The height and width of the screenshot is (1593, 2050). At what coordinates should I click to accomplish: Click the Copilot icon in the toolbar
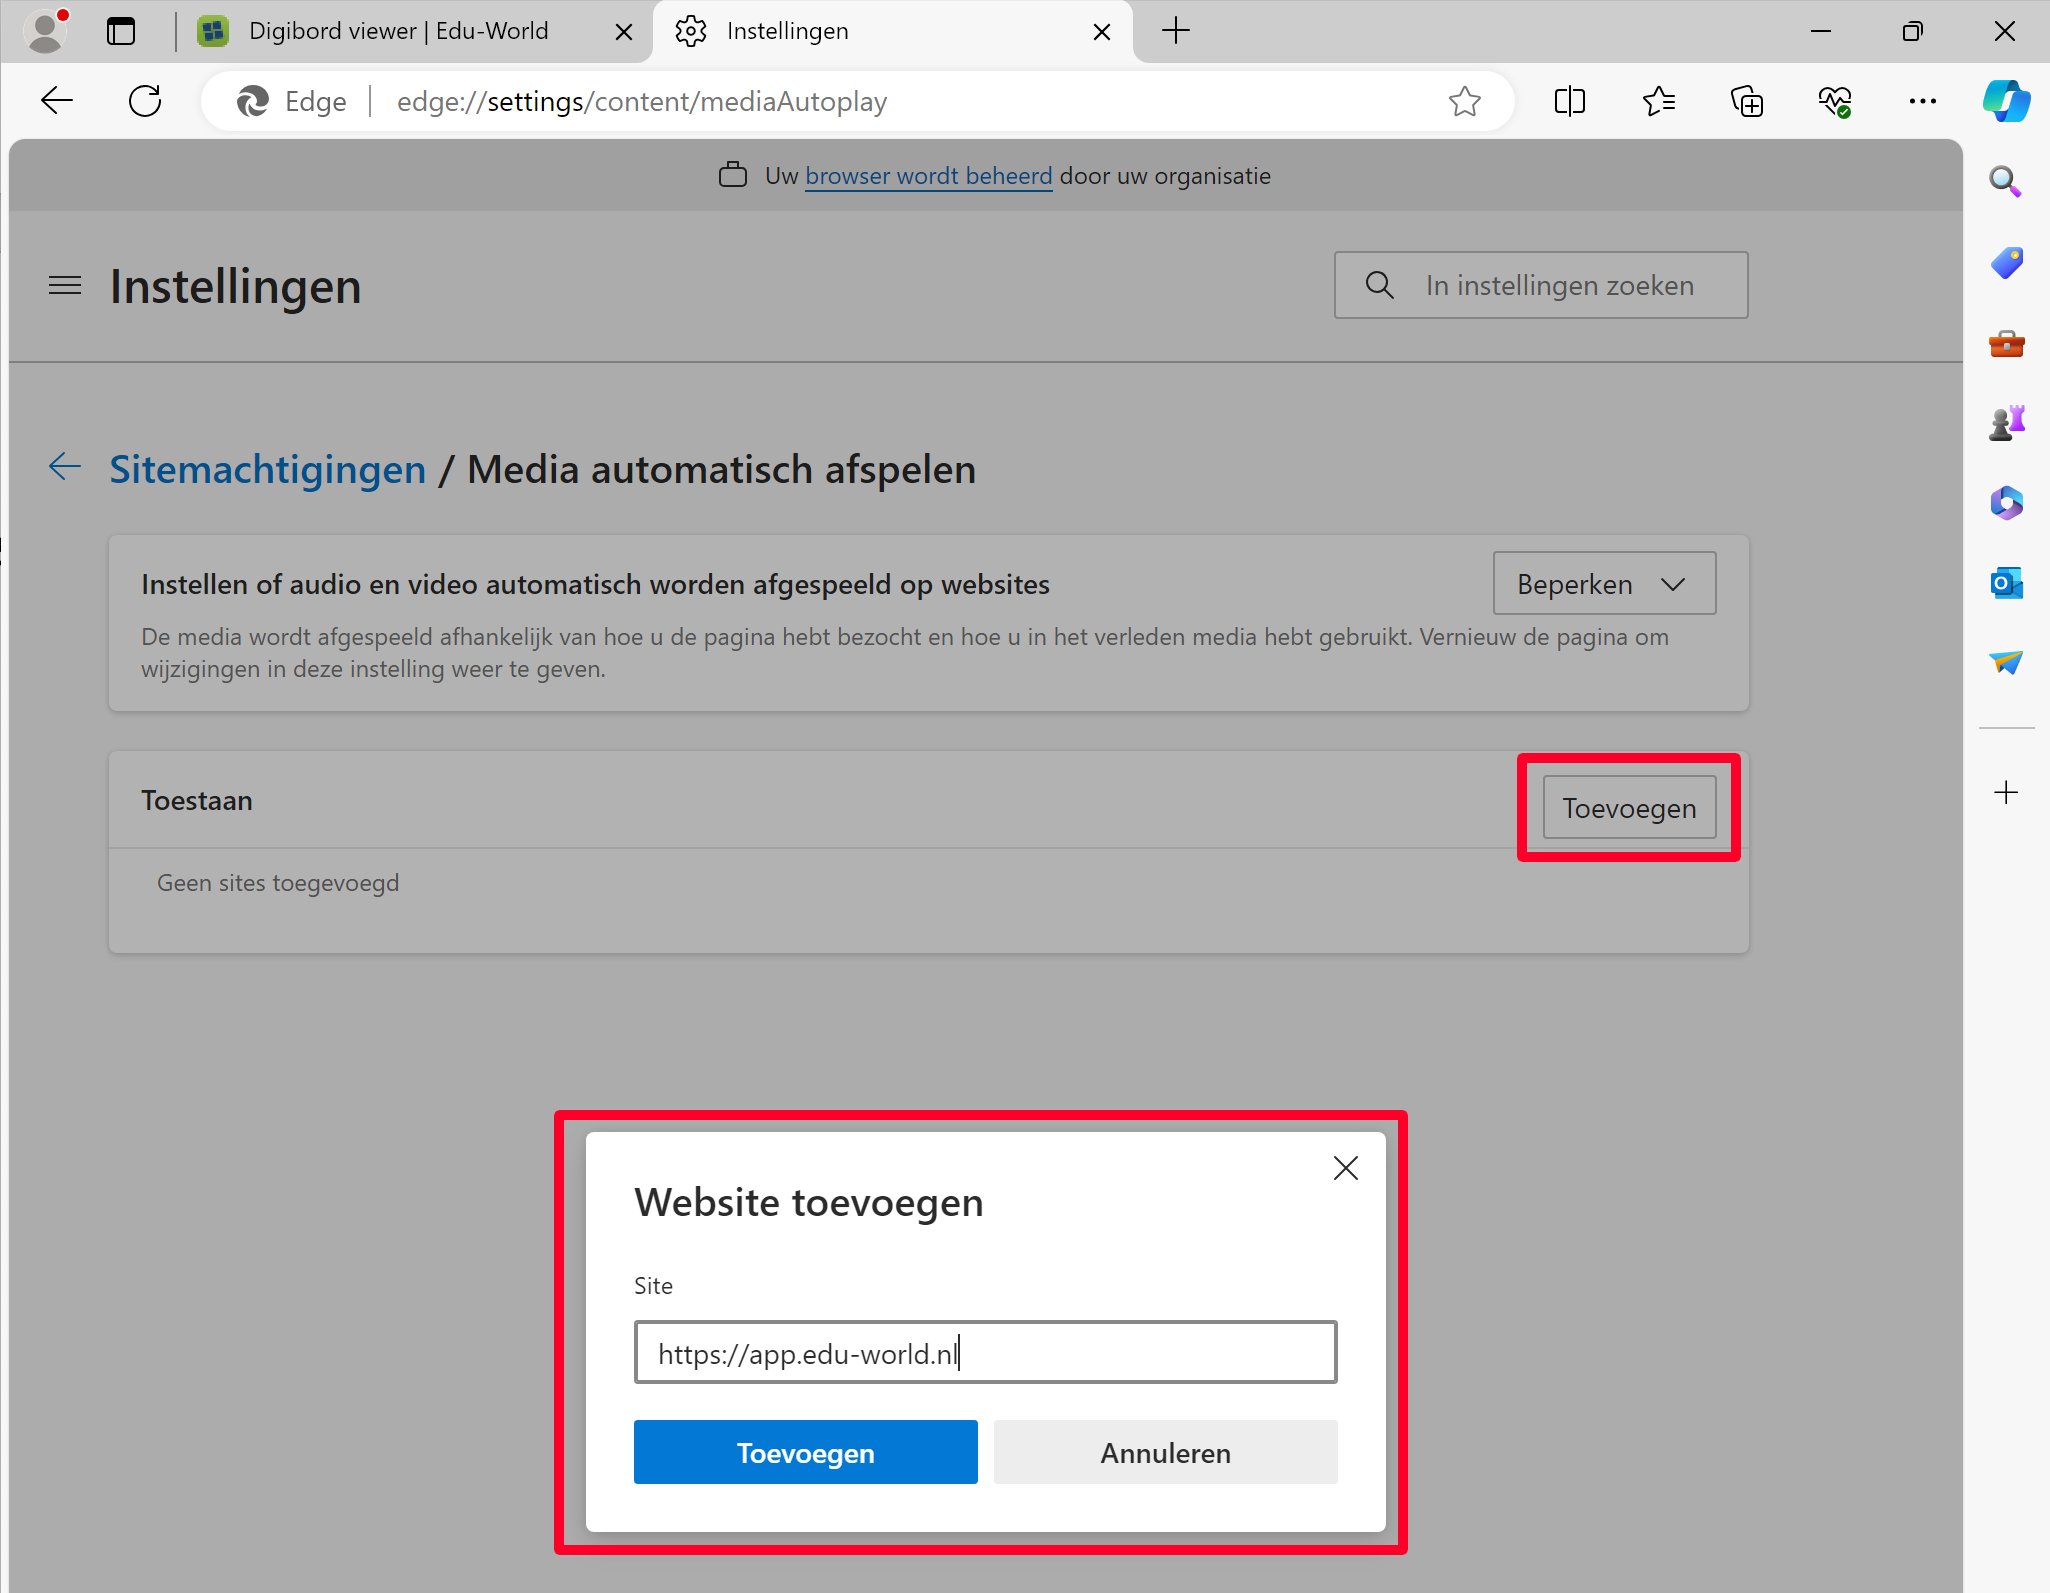pyautogui.click(x=2005, y=101)
